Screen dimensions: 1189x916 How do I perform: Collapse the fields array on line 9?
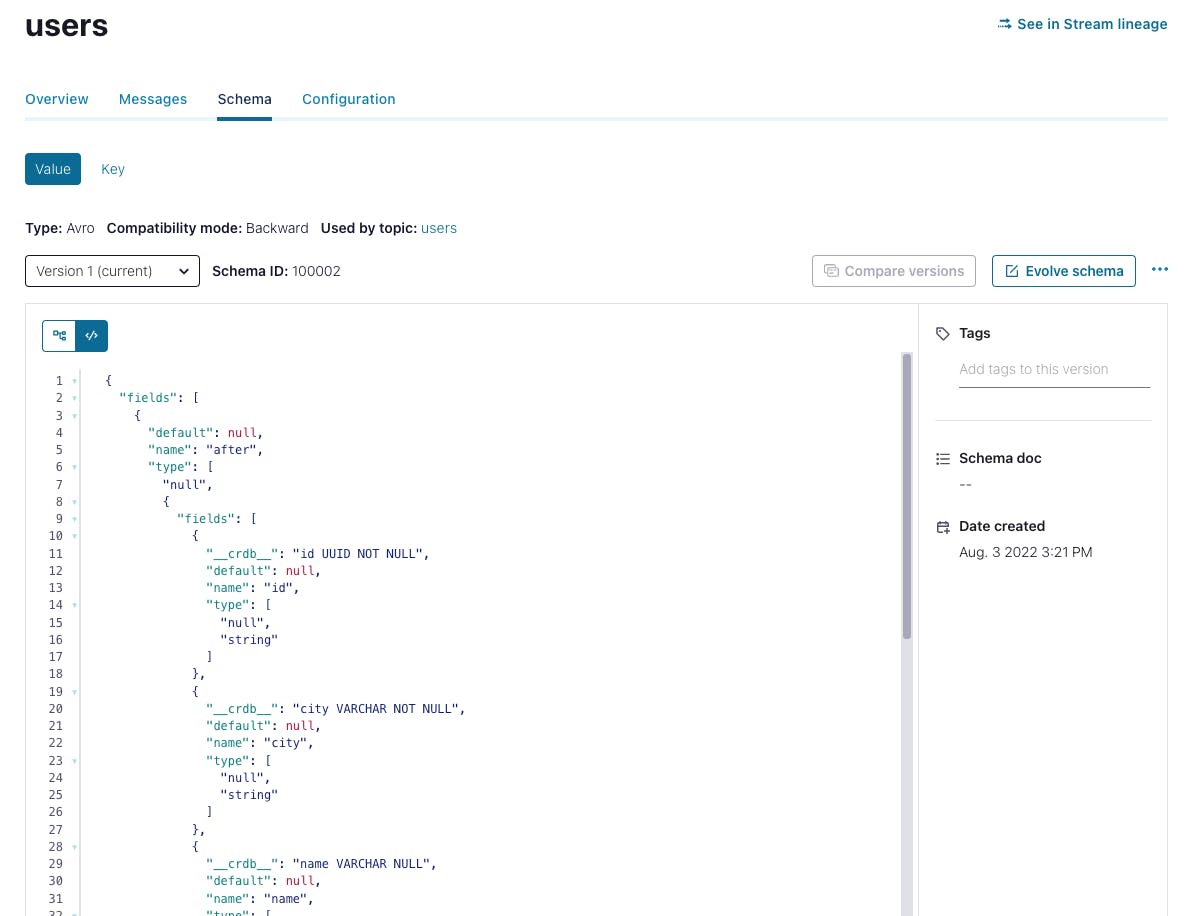(x=74, y=518)
